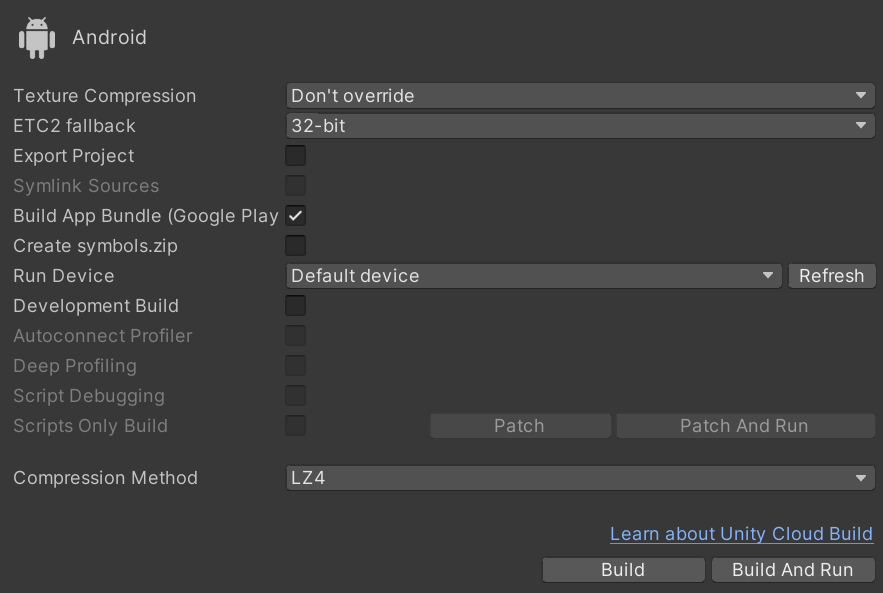Click the Build button
This screenshot has width=883, height=593.
pyautogui.click(x=623, y=570)
